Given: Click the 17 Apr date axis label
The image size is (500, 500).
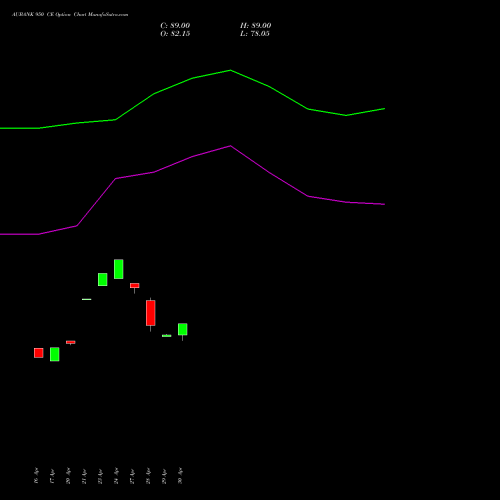Looking at the screenshot, I should (52, 476).
